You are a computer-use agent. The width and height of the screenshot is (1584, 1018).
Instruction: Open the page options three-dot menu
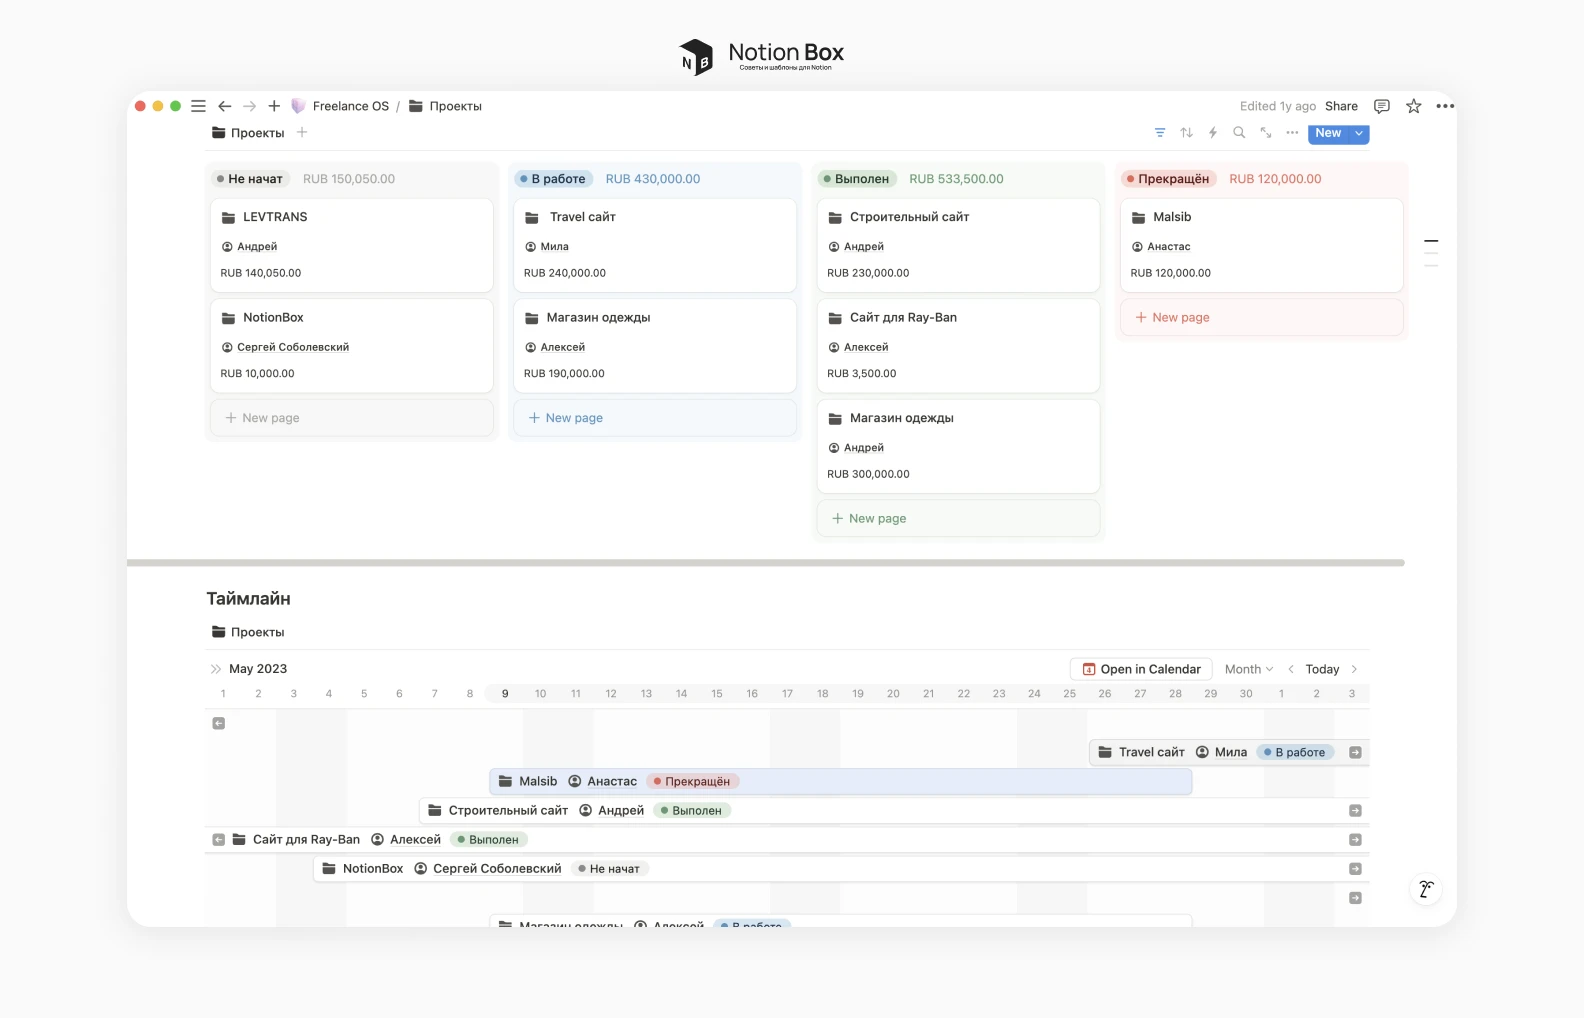click(x=1445, y=106)
